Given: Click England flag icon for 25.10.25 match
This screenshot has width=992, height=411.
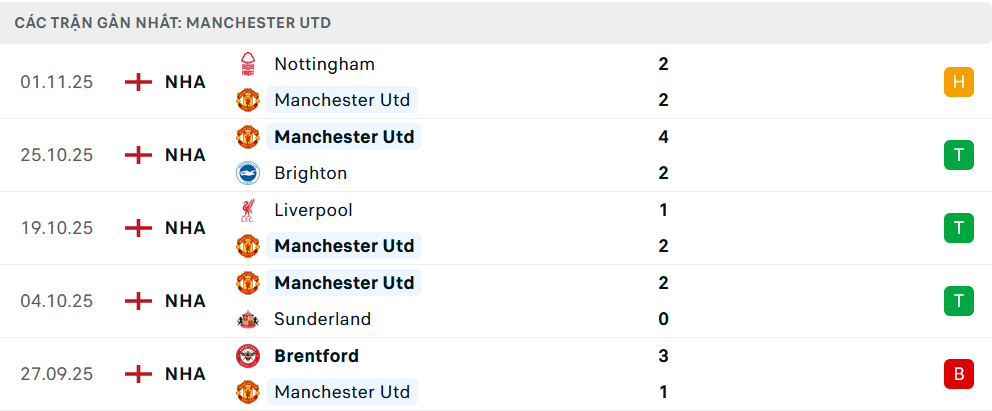Looking at the screenshot, I should (x=138, y=155).
